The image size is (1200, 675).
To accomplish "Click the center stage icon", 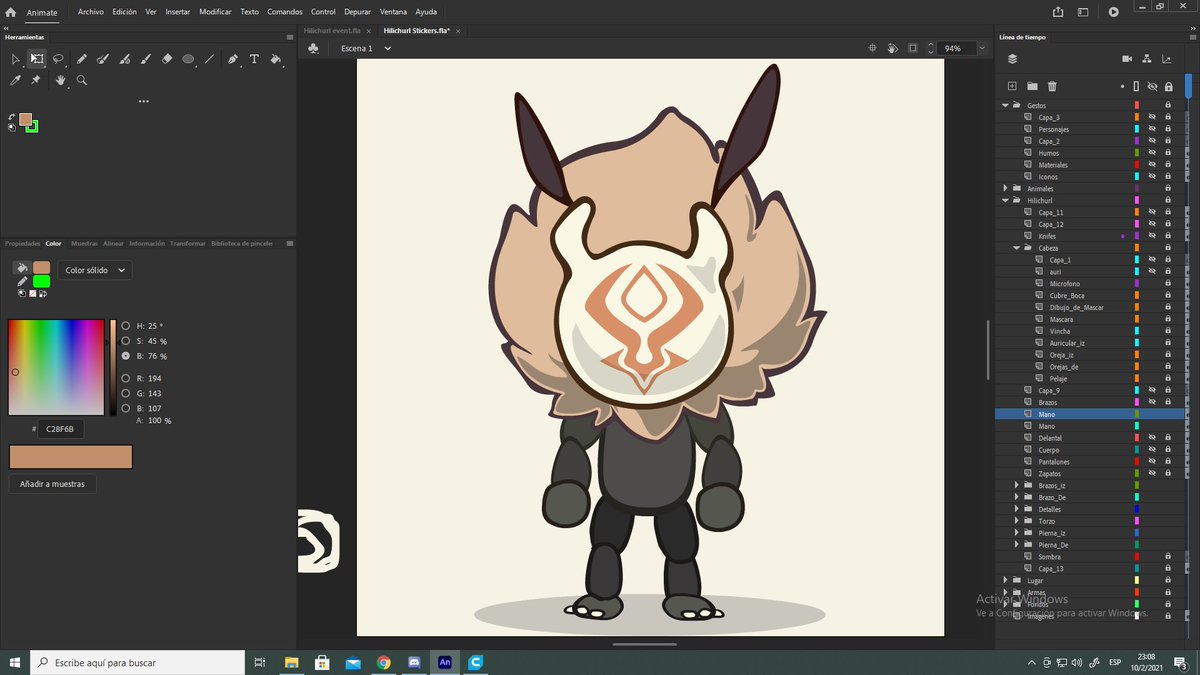I will coord(872,48).
